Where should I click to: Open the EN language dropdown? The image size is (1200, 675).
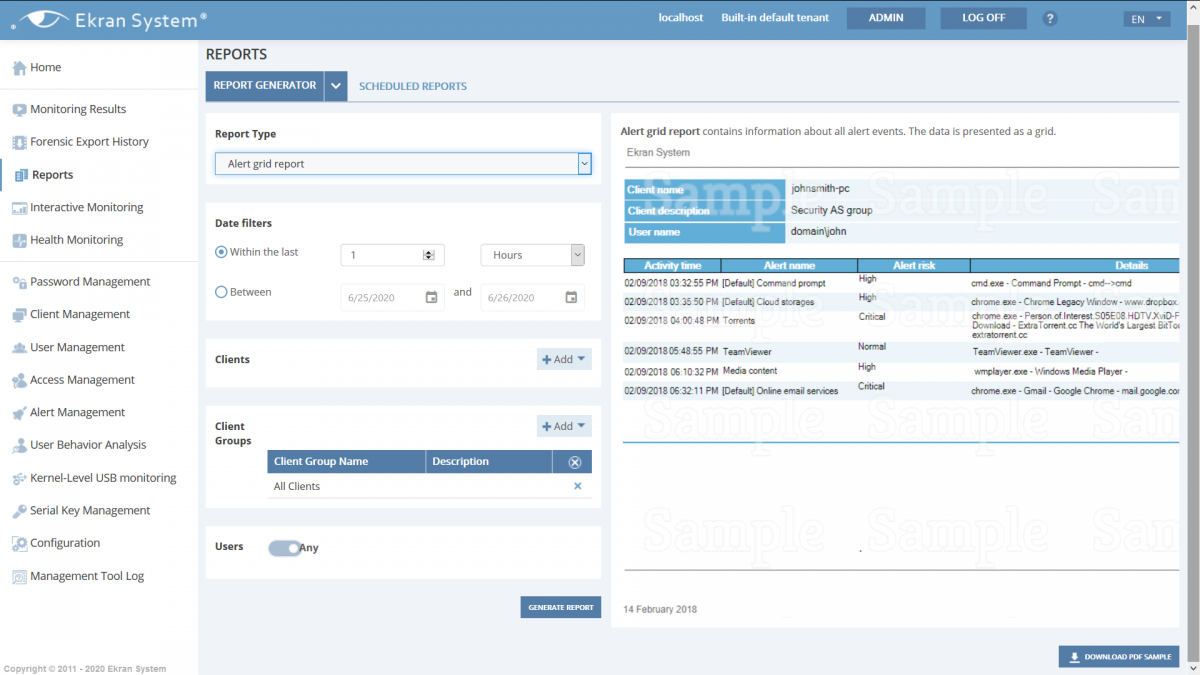pyautogui.click(x=1145, y=19)
